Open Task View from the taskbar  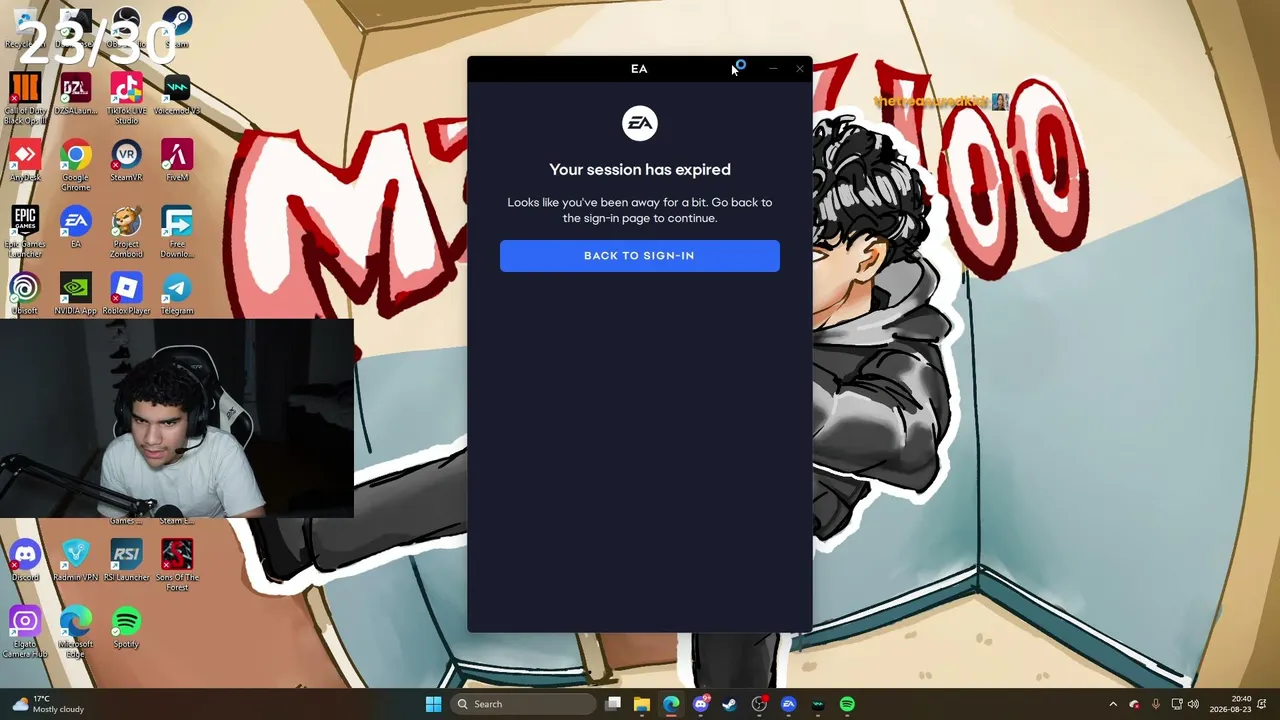613,704
